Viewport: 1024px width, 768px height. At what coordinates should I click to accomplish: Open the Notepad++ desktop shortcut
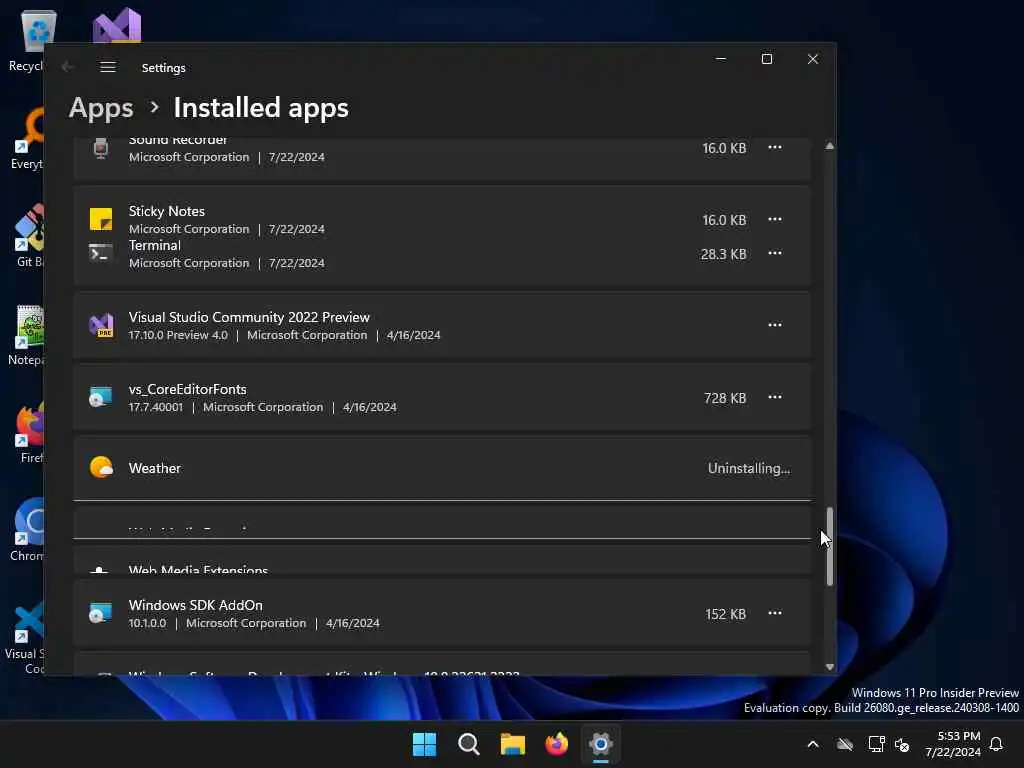(27, 335)
